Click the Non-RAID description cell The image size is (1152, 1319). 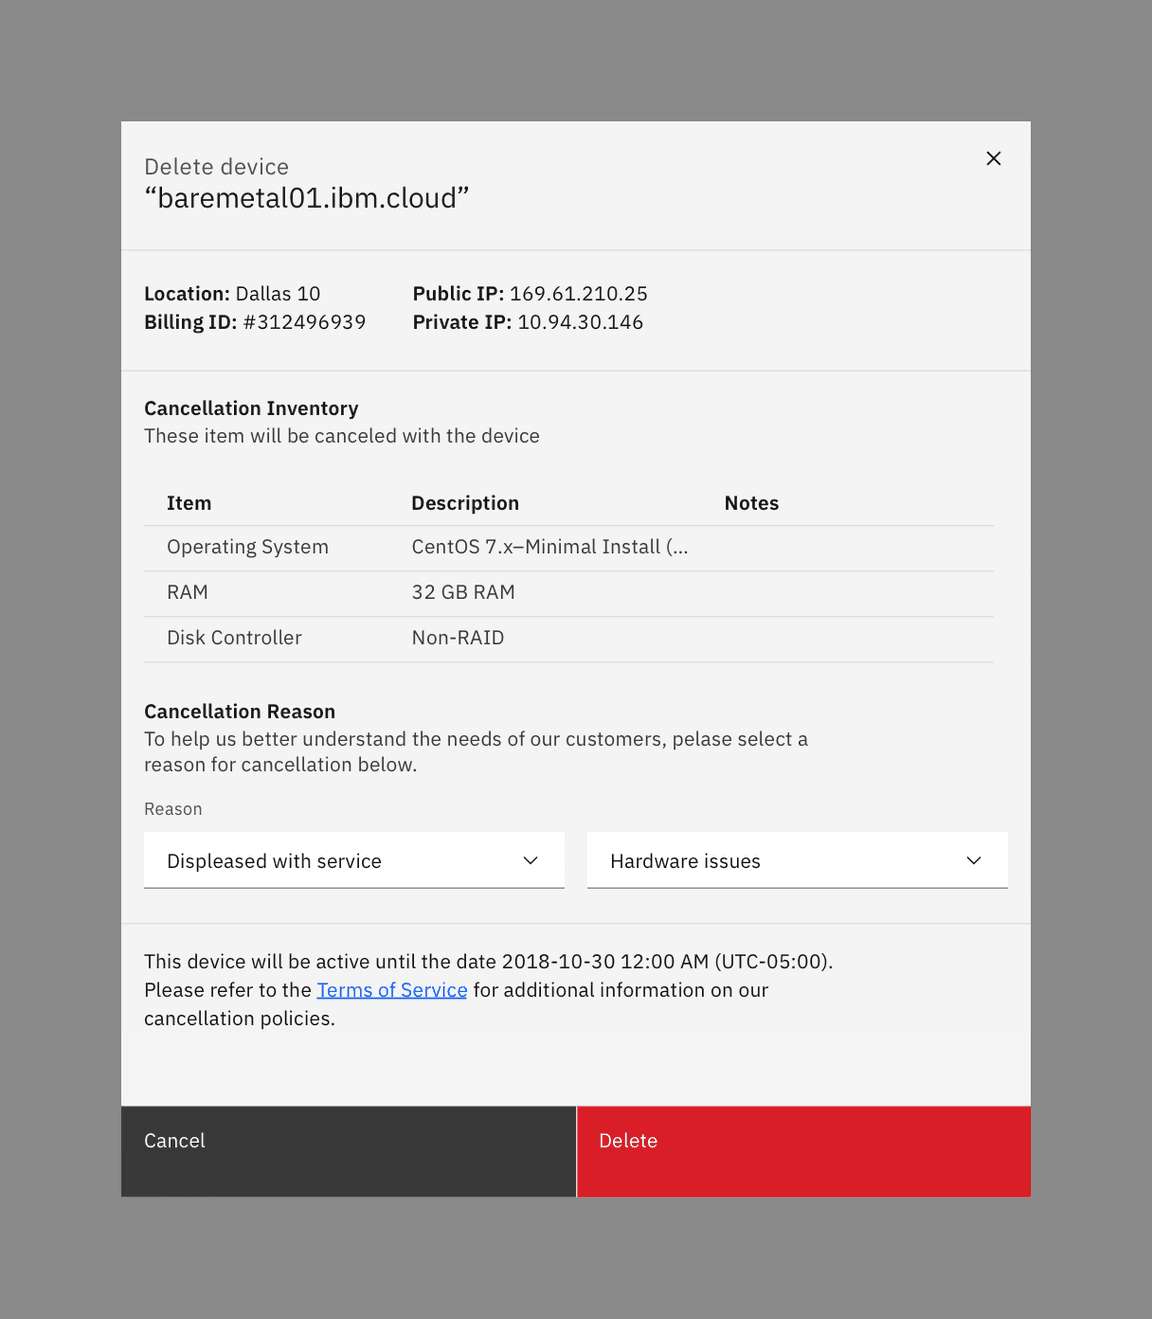point(458,638)
